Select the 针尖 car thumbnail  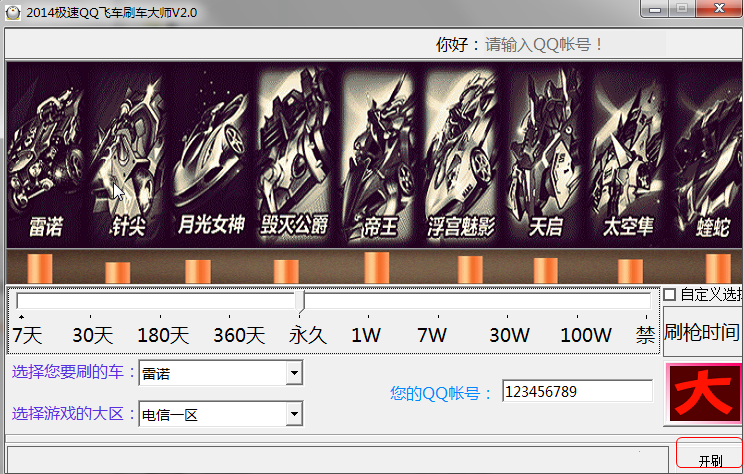[x=128, y=155]
